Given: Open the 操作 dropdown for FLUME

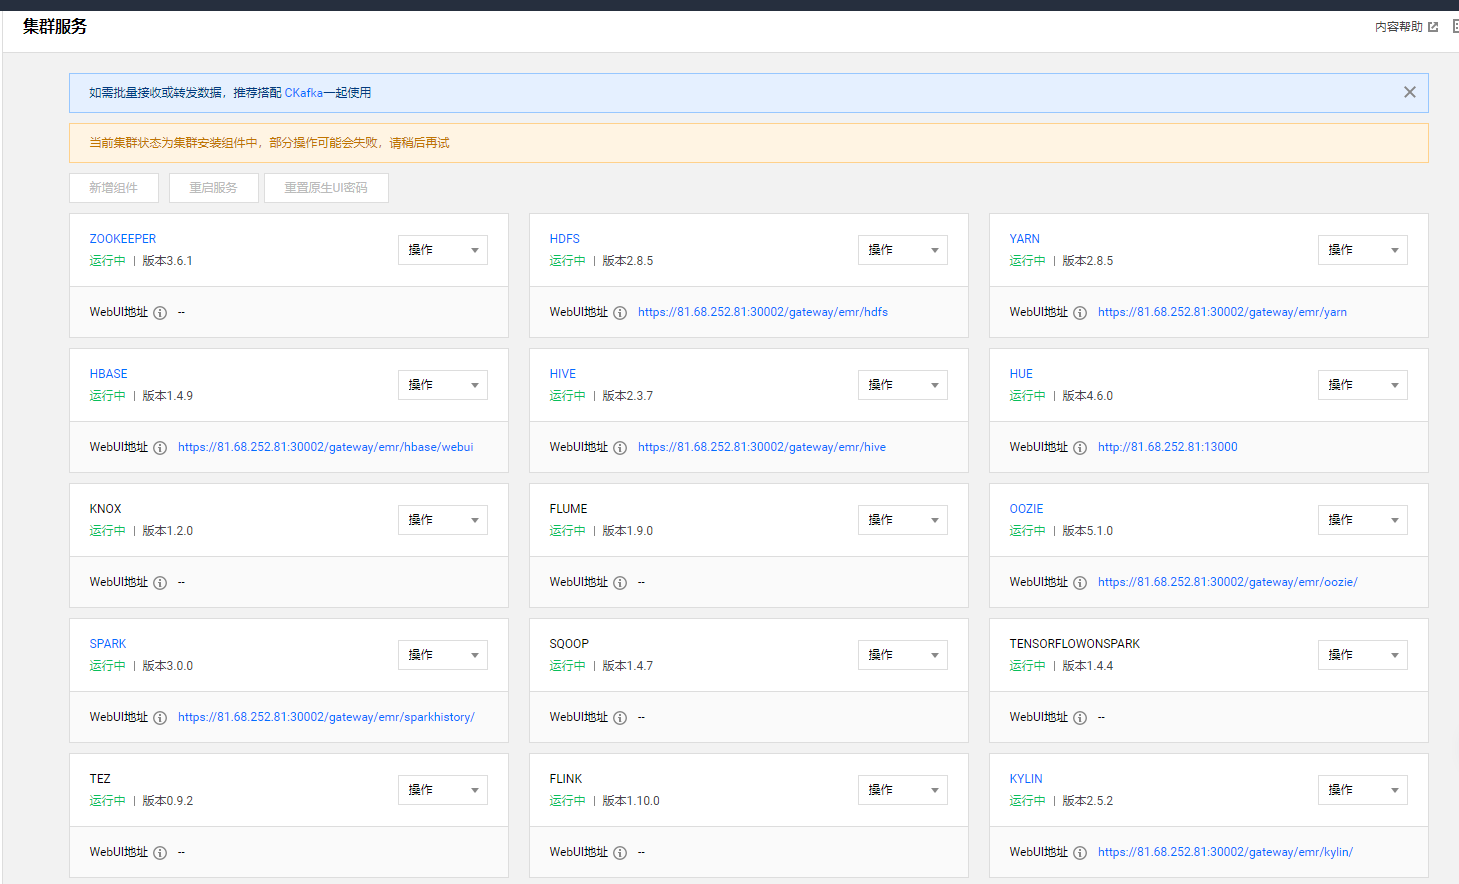Looking at the screenshot, I should (903, 520).
